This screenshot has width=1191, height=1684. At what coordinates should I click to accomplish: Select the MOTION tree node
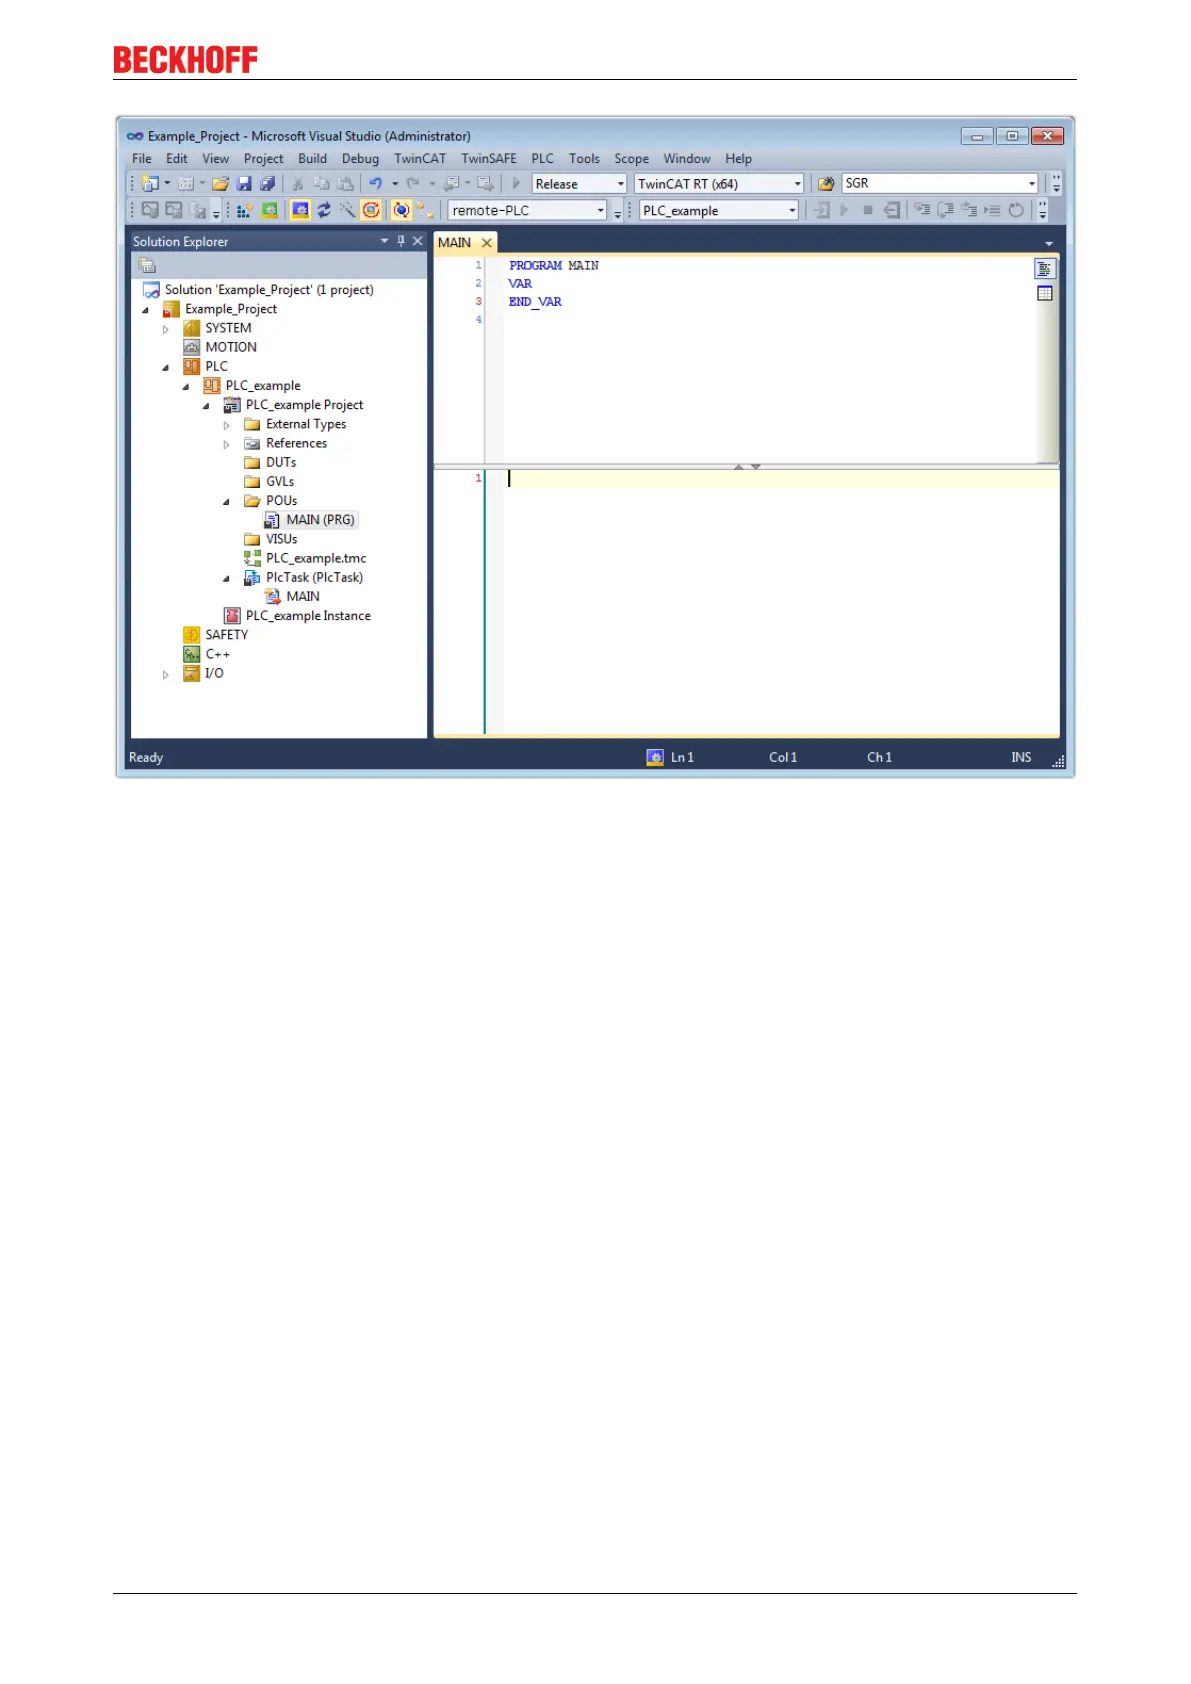[231, 347]
